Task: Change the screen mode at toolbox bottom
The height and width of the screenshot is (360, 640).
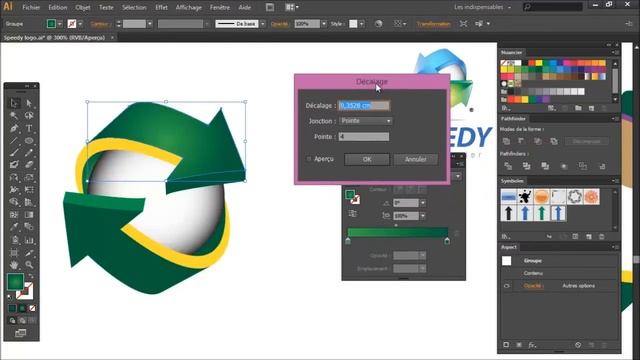Action: [20, 333]
